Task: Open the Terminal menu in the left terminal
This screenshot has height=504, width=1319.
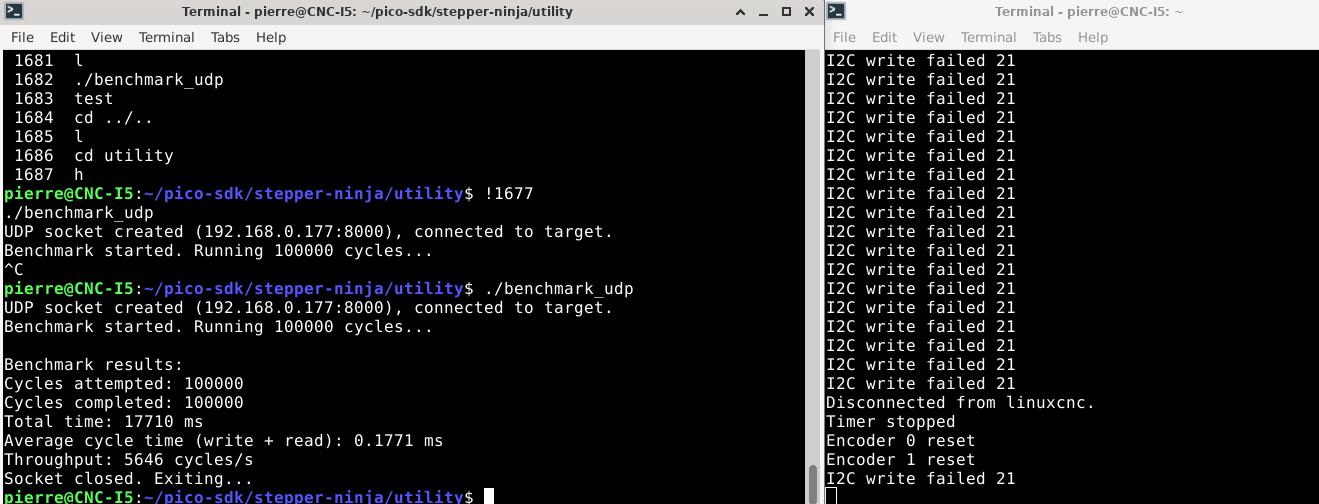Action: (x=166, y=37)
